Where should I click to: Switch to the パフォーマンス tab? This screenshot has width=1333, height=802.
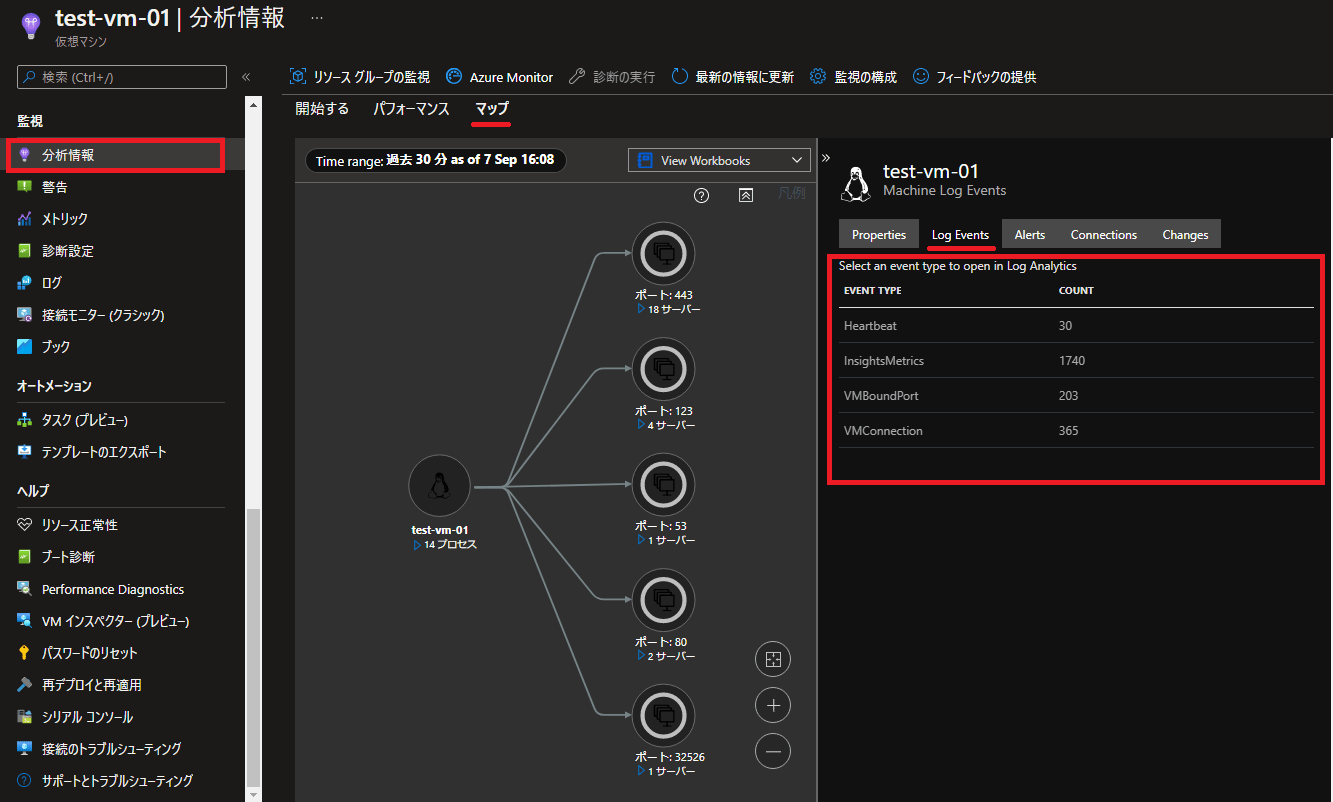pyautogui.click(x=412, y=109)
